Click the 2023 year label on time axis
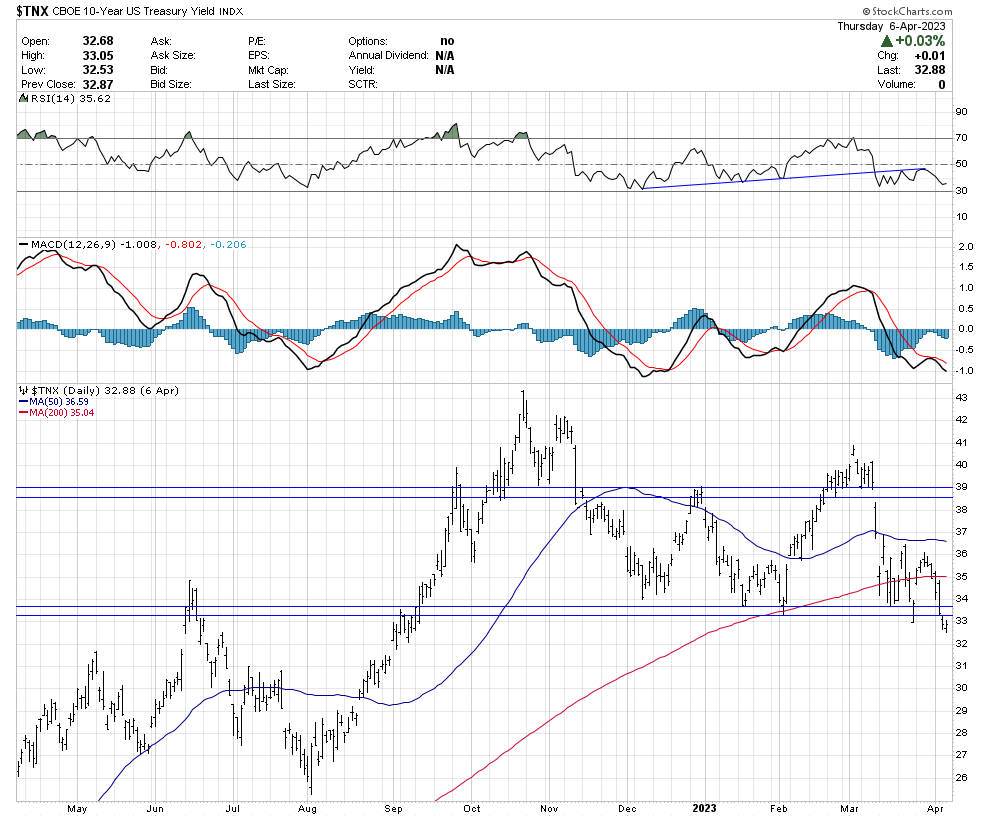 coord(704,808)
